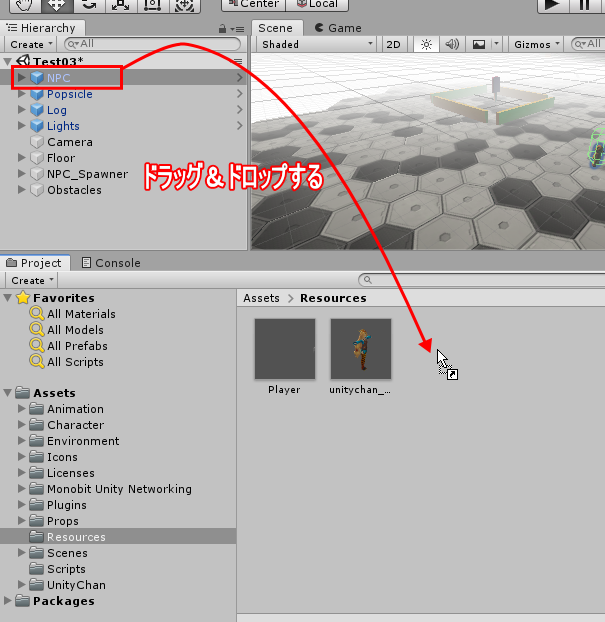The height and width of the screenshot is (622, 605).
Task: Select the Move tool
Action: [58, 5]
